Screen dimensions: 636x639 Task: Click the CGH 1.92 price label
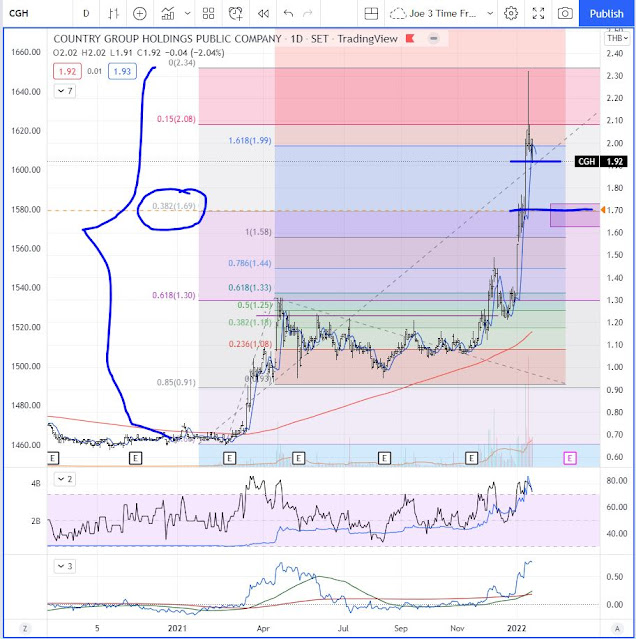[600, 161]
